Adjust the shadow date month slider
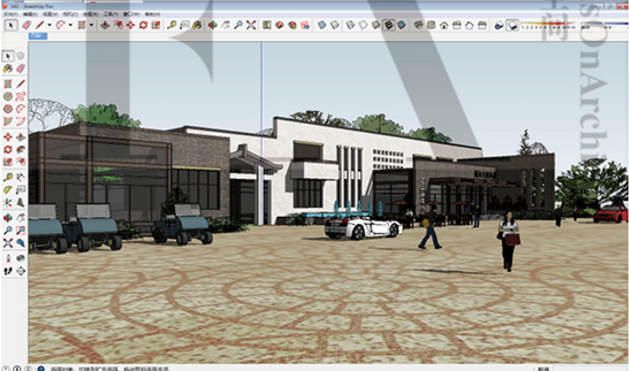Screen dimensions: 629x371 coord(548,25)
